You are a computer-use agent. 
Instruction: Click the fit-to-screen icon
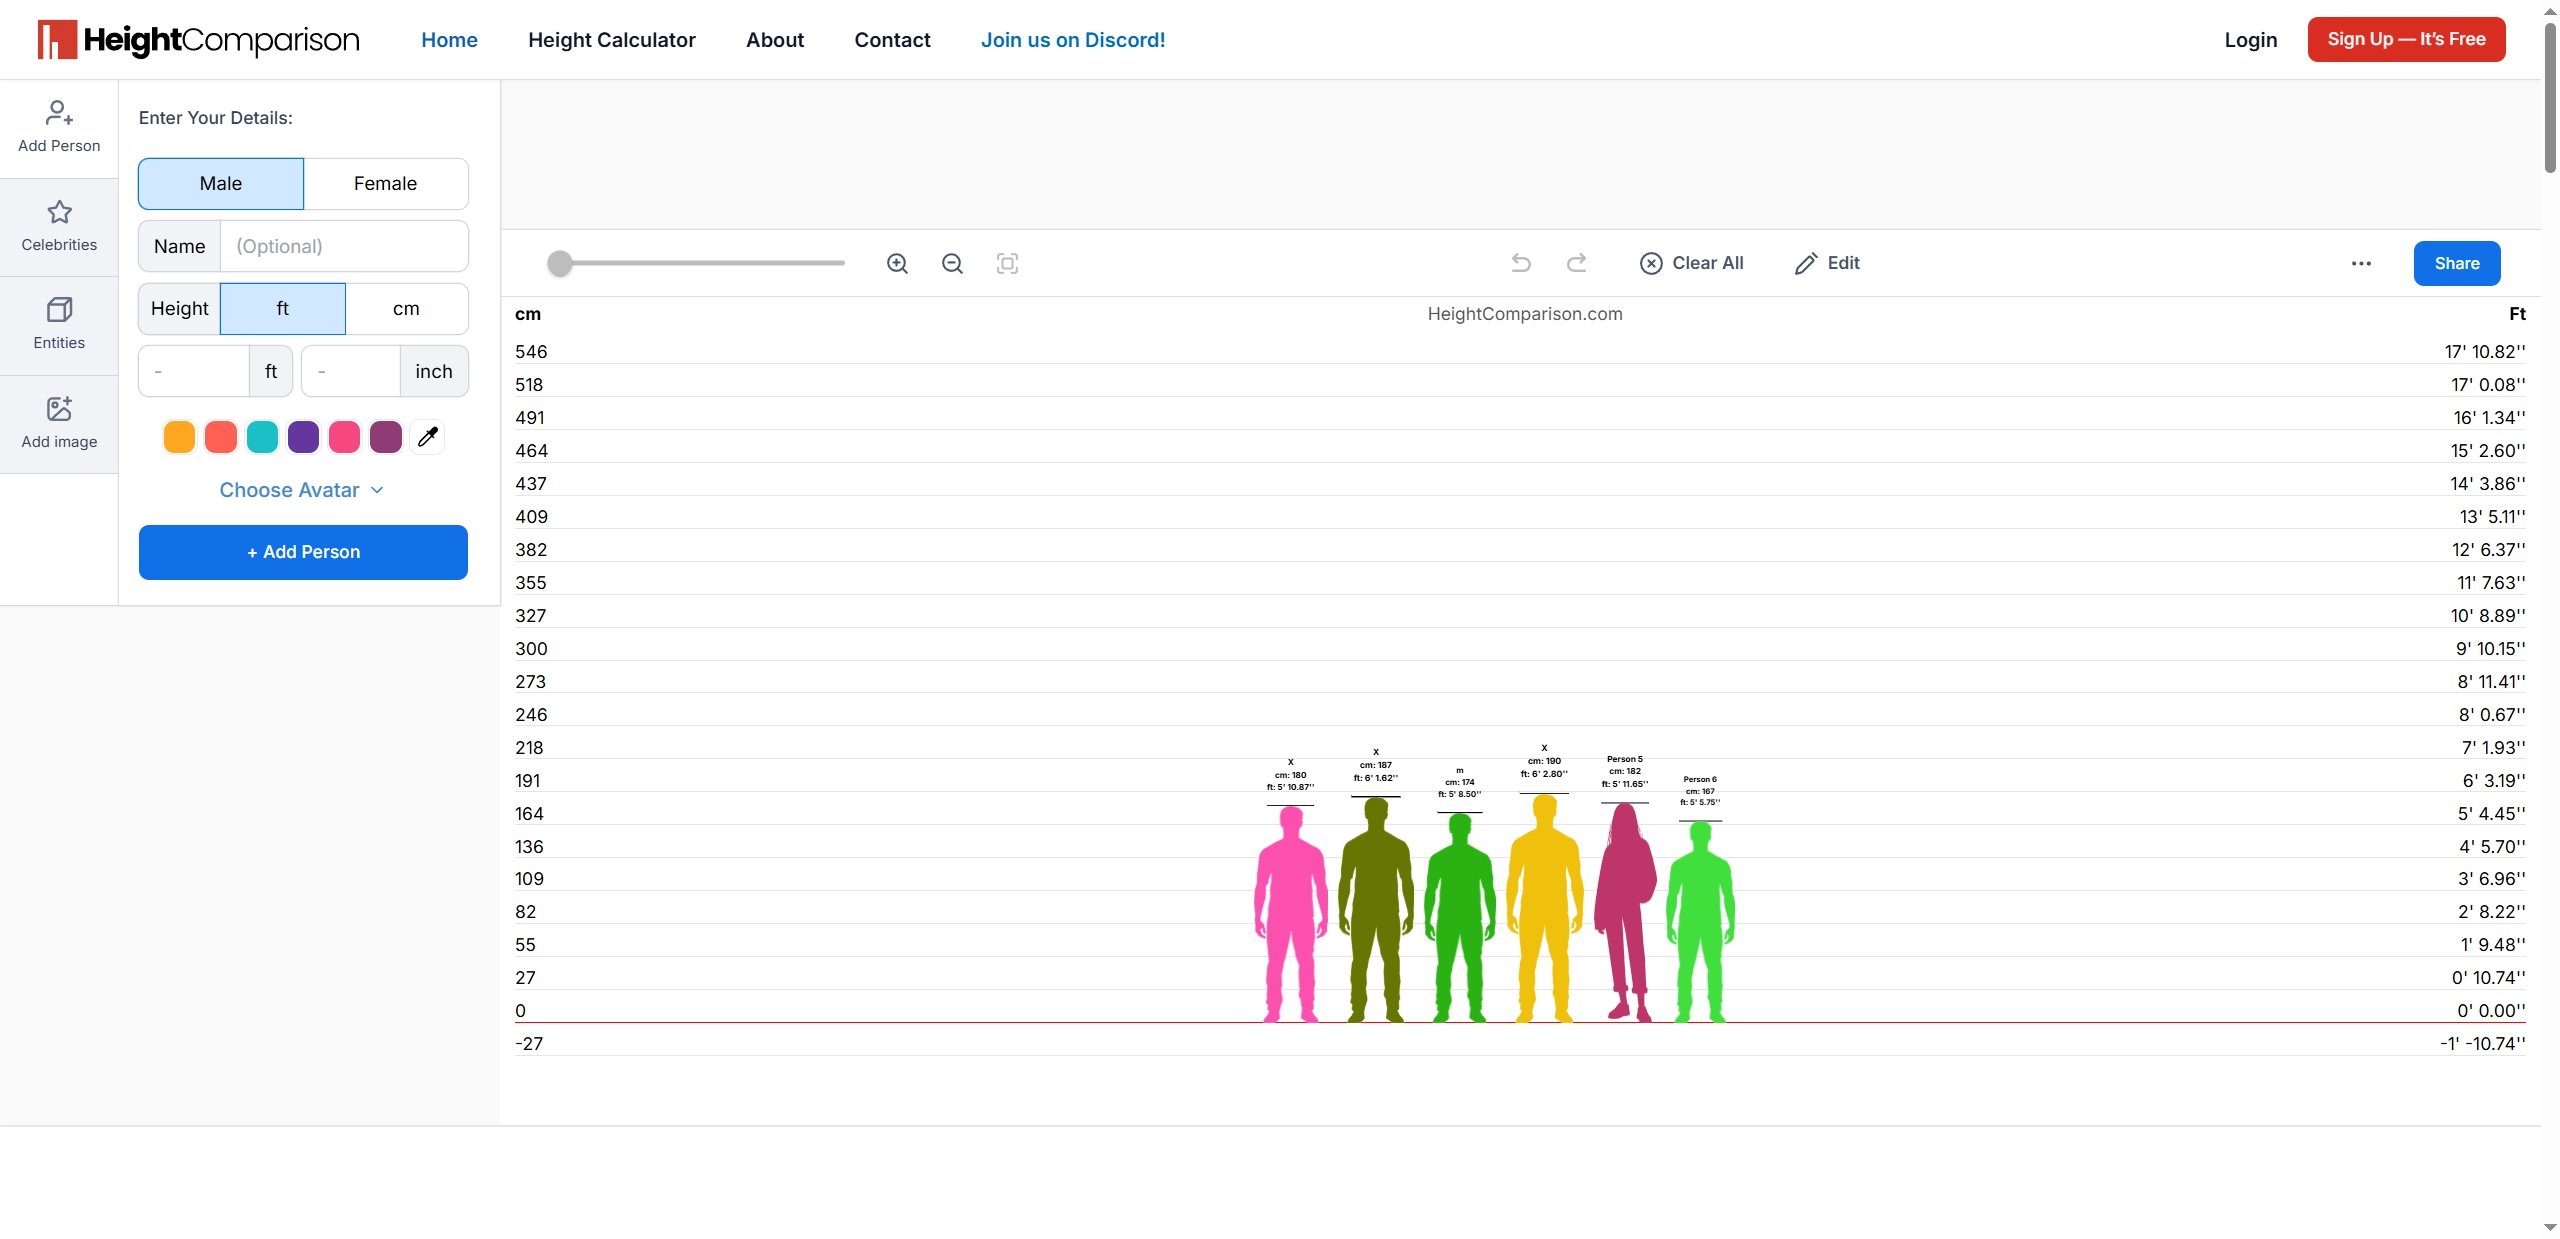pos(1007,263)
